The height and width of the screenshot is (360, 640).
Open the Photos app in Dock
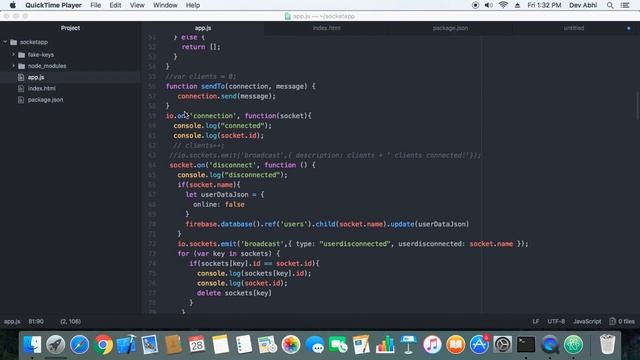pyautogui.click(x=291, y=345)
